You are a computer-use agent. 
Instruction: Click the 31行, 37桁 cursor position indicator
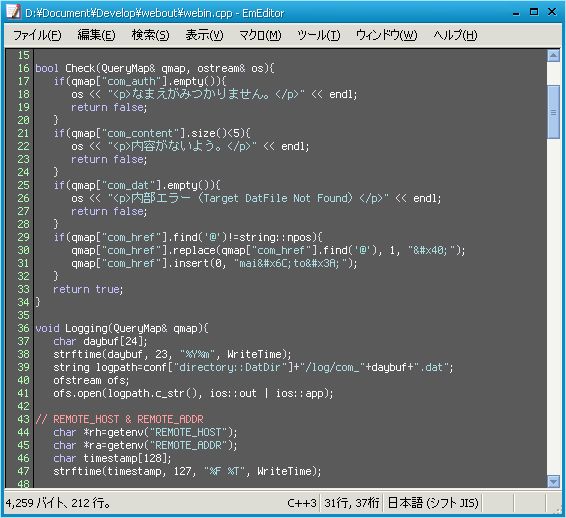(352, 503)
